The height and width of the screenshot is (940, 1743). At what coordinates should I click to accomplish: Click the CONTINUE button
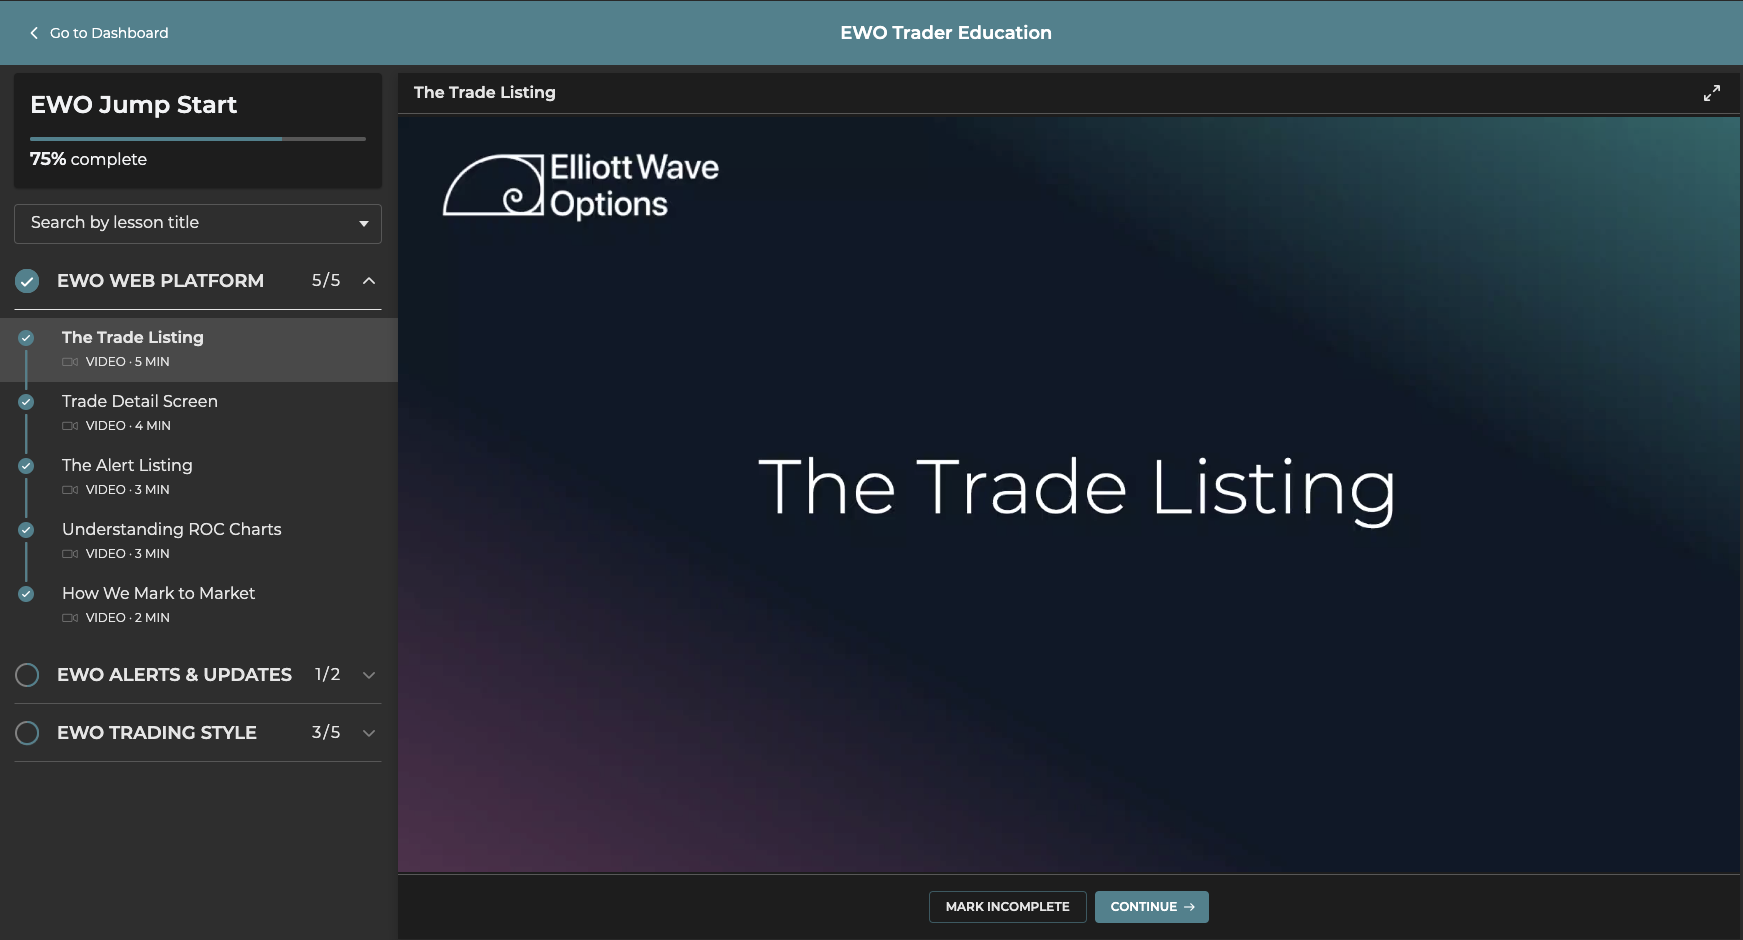pyautogui.click(x=1151, y=907)
